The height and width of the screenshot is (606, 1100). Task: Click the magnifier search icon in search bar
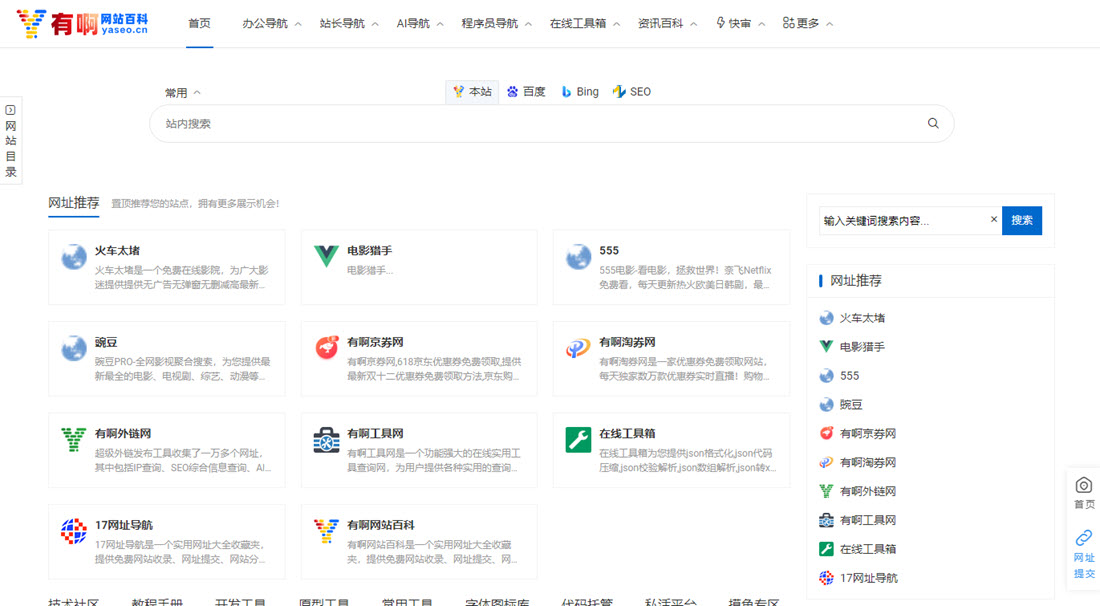point(933,124)
